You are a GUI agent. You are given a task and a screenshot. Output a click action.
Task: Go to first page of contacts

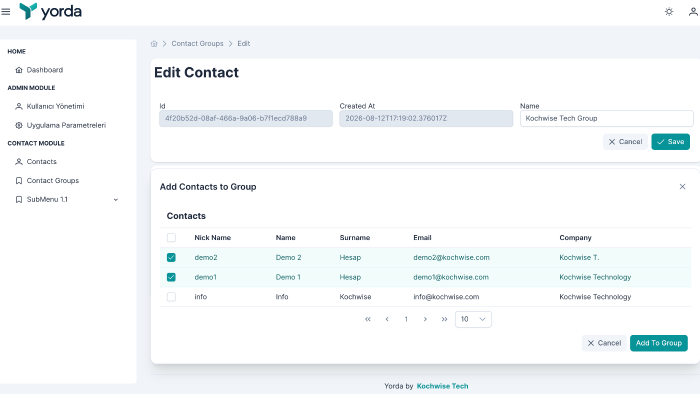(x=368, y=319)
